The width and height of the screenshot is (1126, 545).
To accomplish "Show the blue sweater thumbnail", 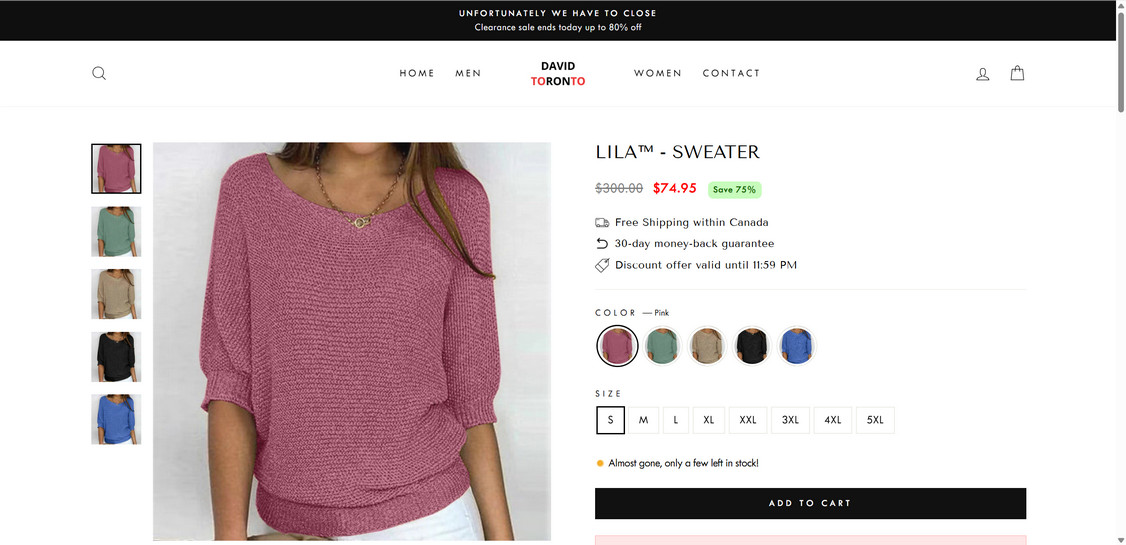I will 116,419.
